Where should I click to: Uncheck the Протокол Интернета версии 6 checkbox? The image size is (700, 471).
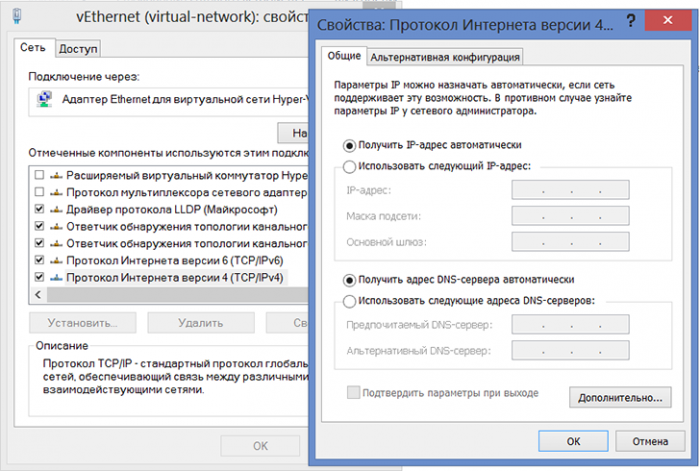[39, 260]
